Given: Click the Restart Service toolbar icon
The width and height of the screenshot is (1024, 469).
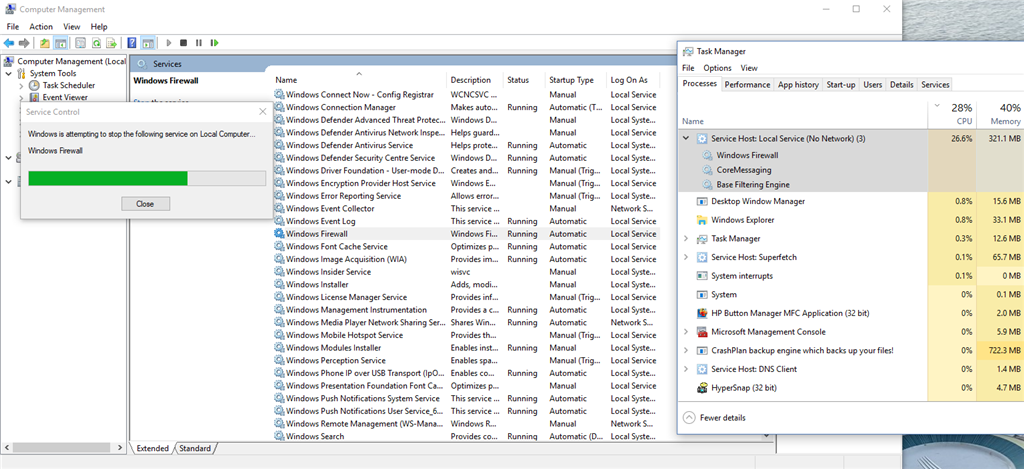Looking at the screenshot, I should (214, 43).
